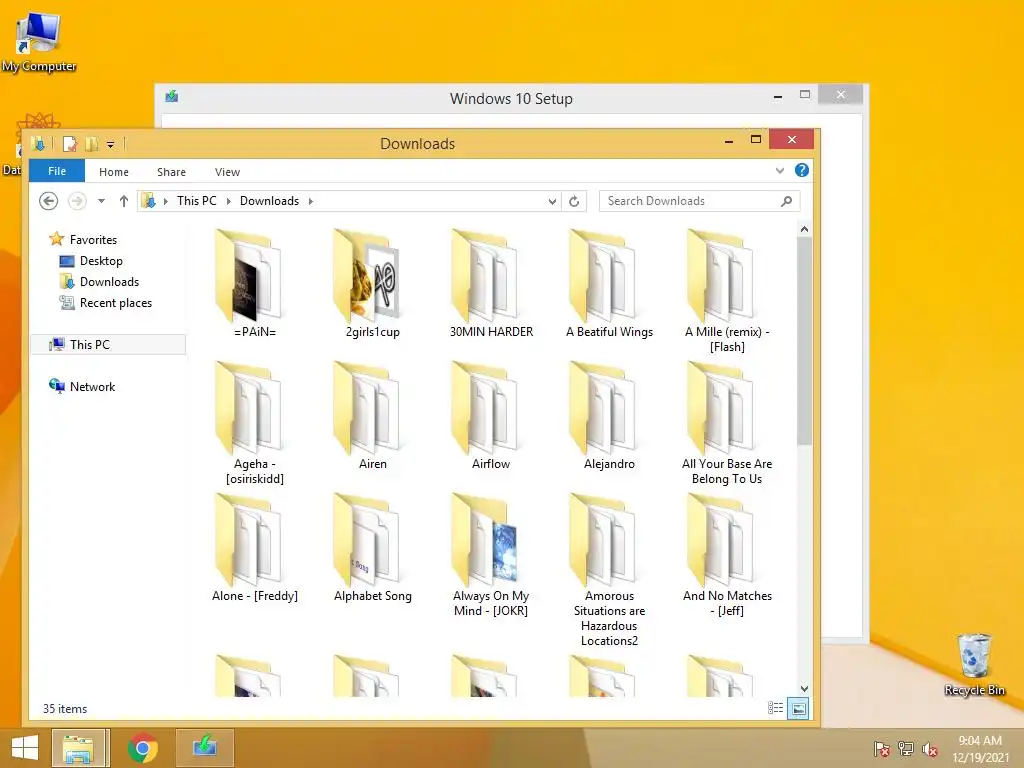Click Windows 10 Setup taskbar button
Image resolution: width=1024 pixels, height=768 pixels.
click(x=204, y=748)
